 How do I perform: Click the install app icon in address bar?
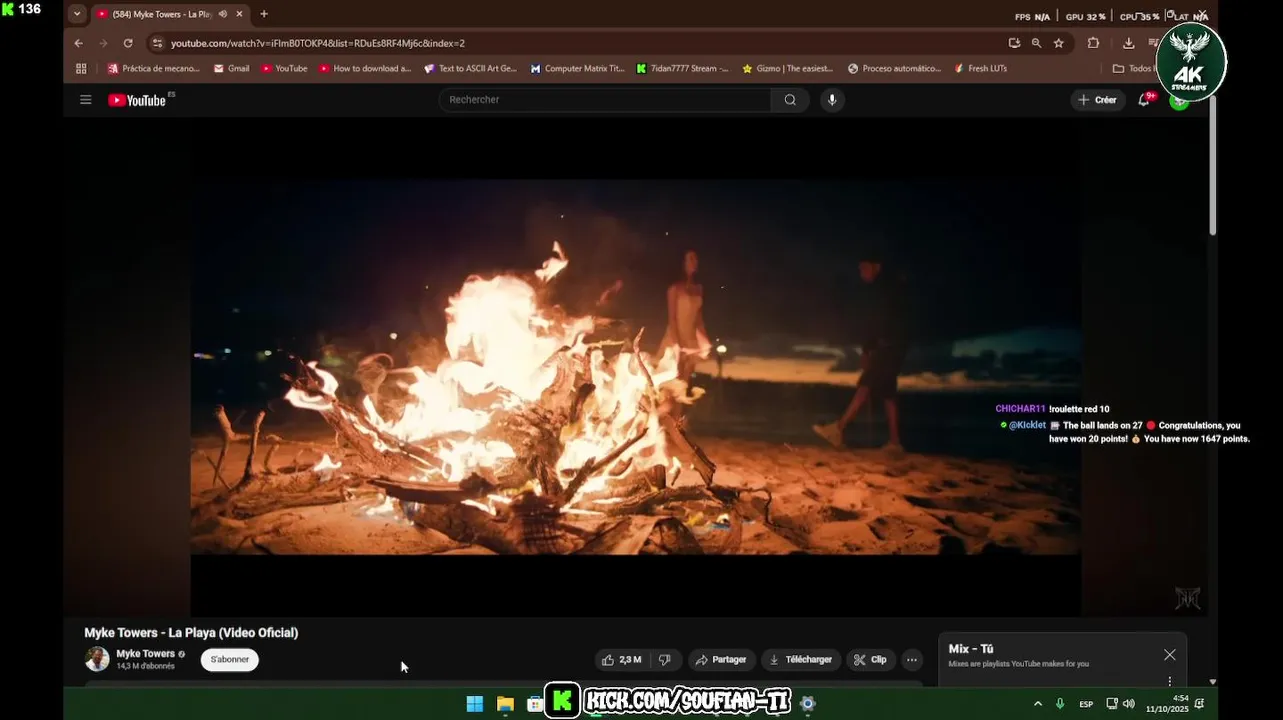click(1014, 43)
